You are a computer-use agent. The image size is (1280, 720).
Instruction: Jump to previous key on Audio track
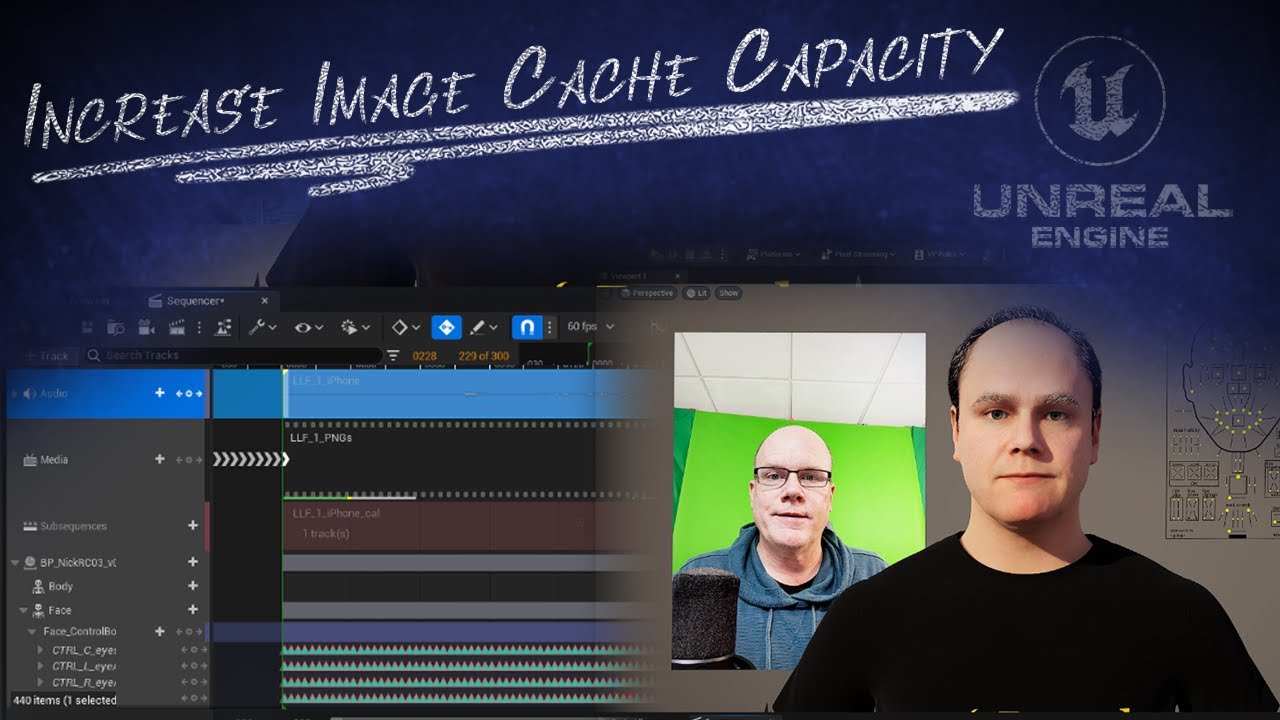tap(180, 394)
